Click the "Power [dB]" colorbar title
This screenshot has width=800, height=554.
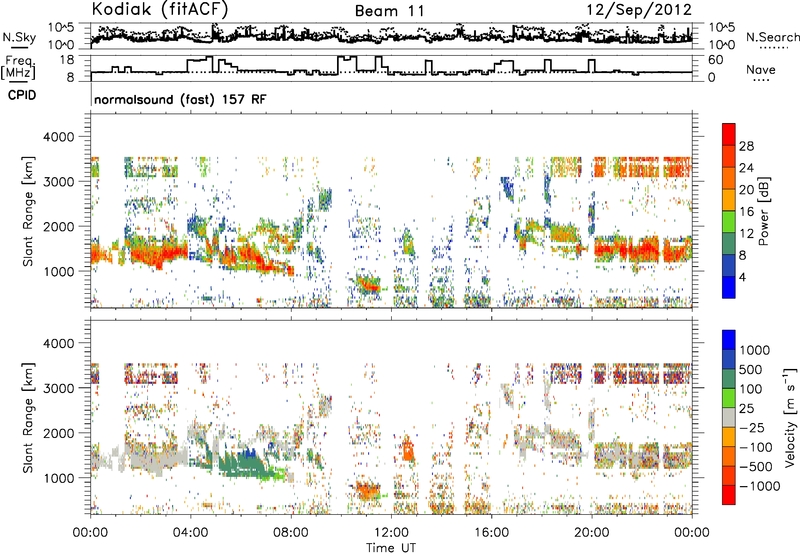pos(764,211)
